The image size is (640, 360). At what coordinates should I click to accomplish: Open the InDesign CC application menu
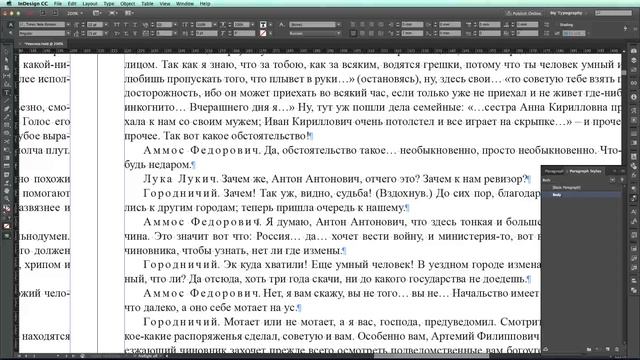pos(32,3)
